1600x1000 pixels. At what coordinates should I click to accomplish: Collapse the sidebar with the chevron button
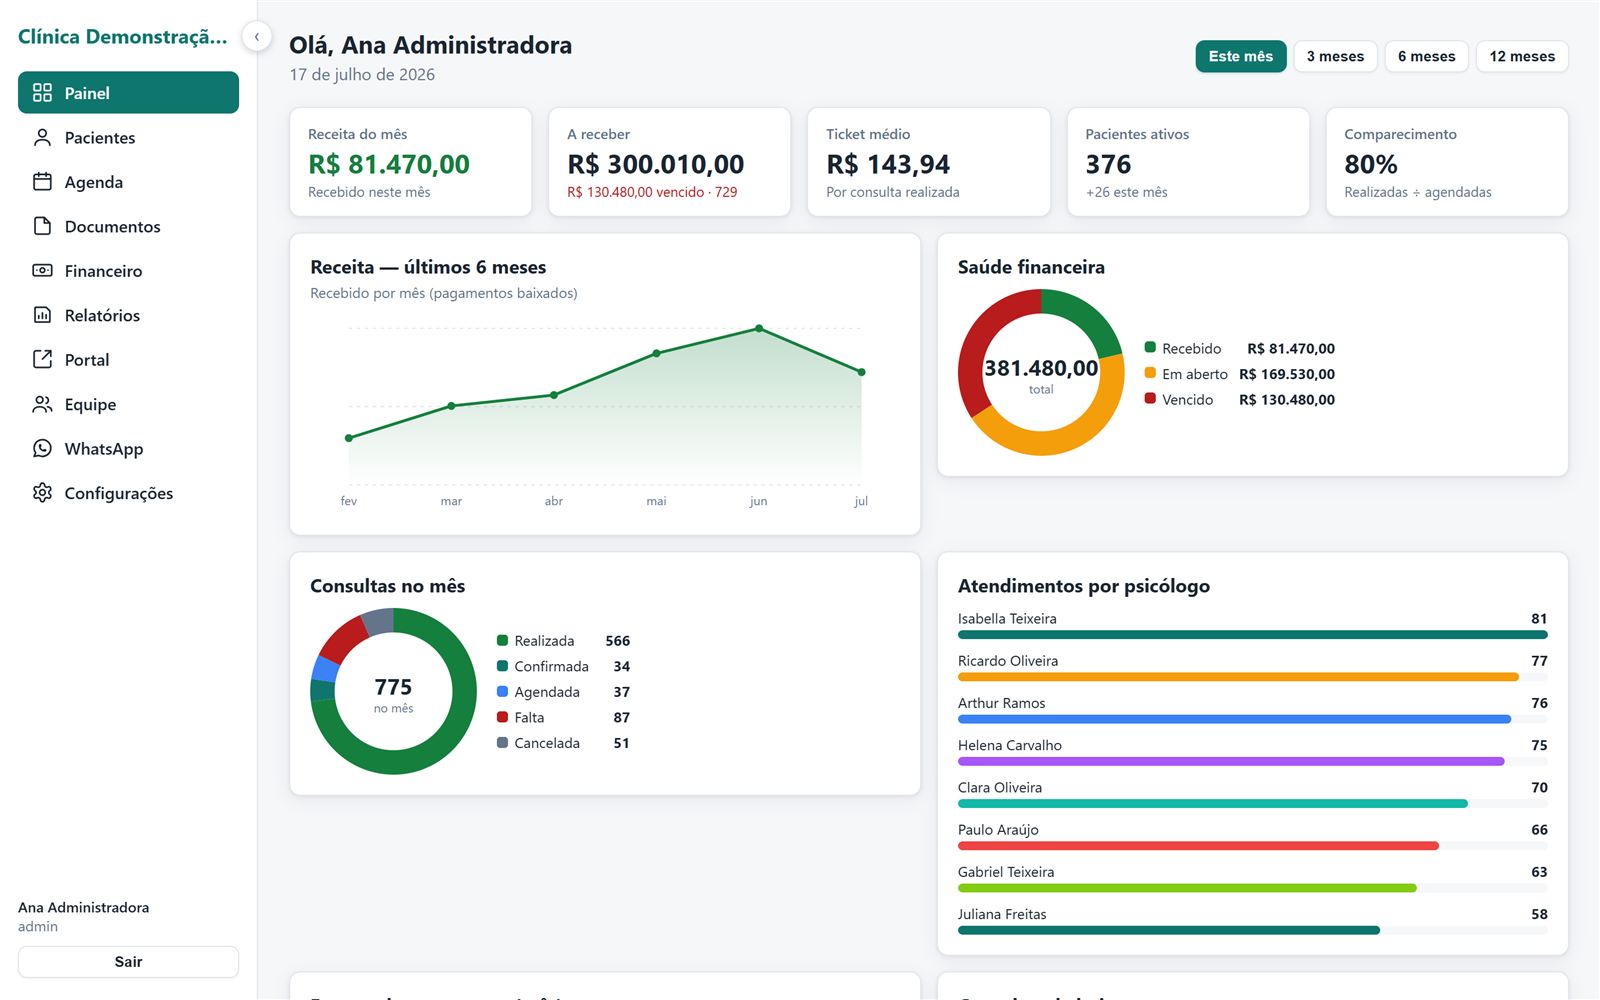pos(257,37)
